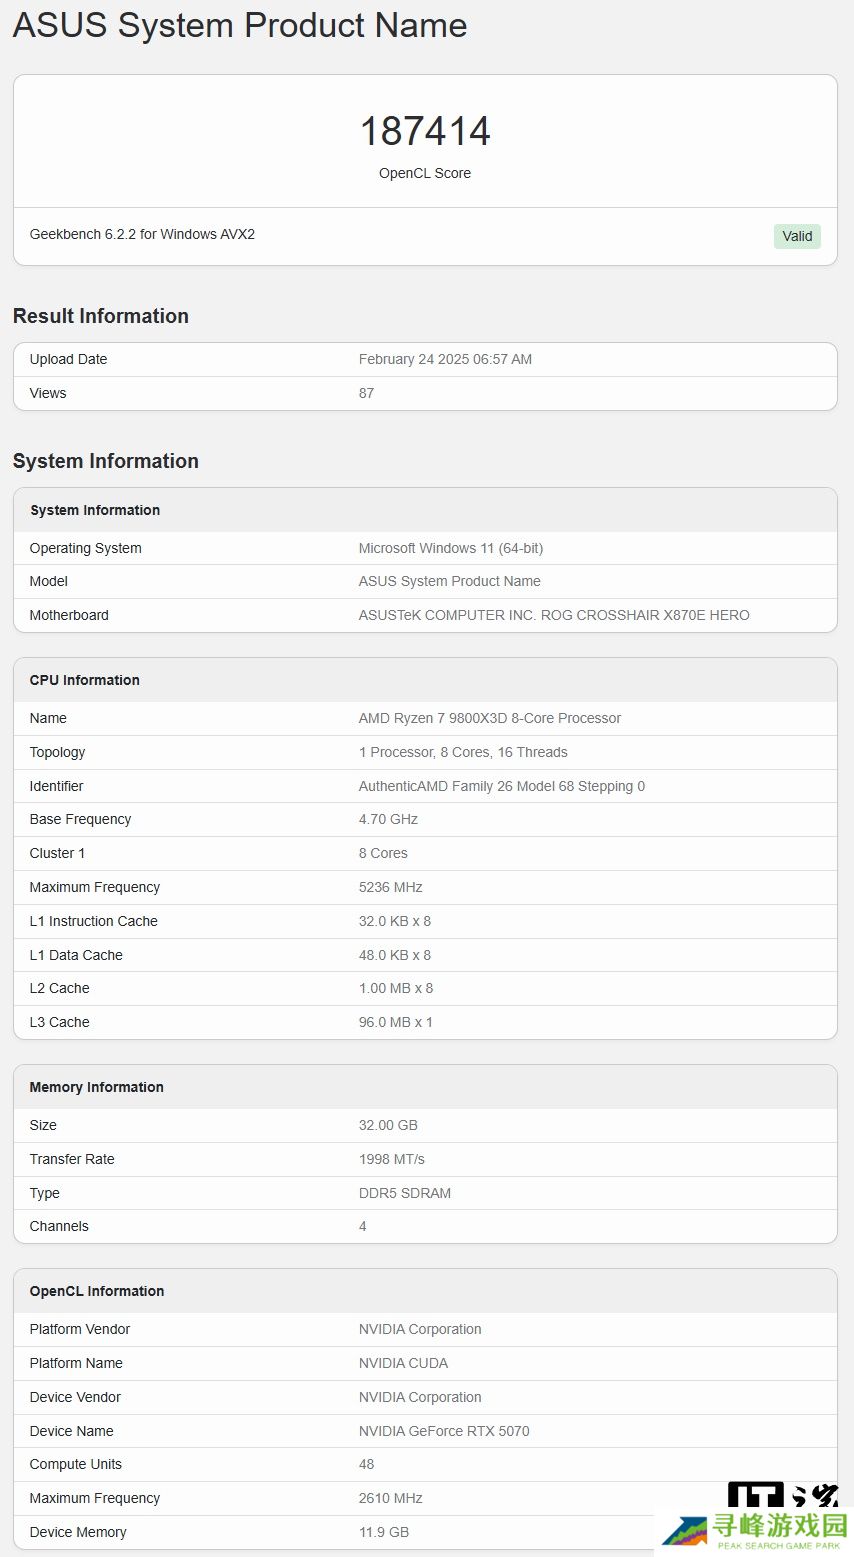Click the Microsoft Windows 11 (64-bit) value
Screen dimensions: 854x1557
point(450,548)
